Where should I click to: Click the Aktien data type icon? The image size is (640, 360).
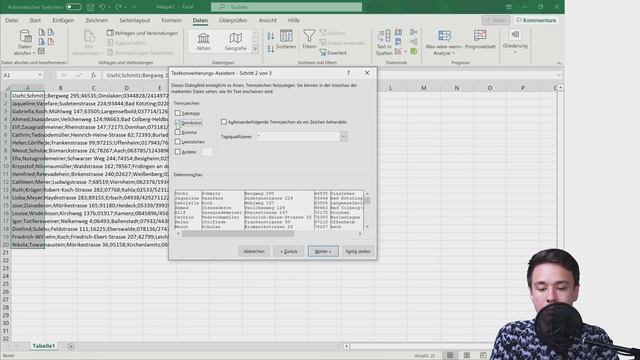click(203, 38)
